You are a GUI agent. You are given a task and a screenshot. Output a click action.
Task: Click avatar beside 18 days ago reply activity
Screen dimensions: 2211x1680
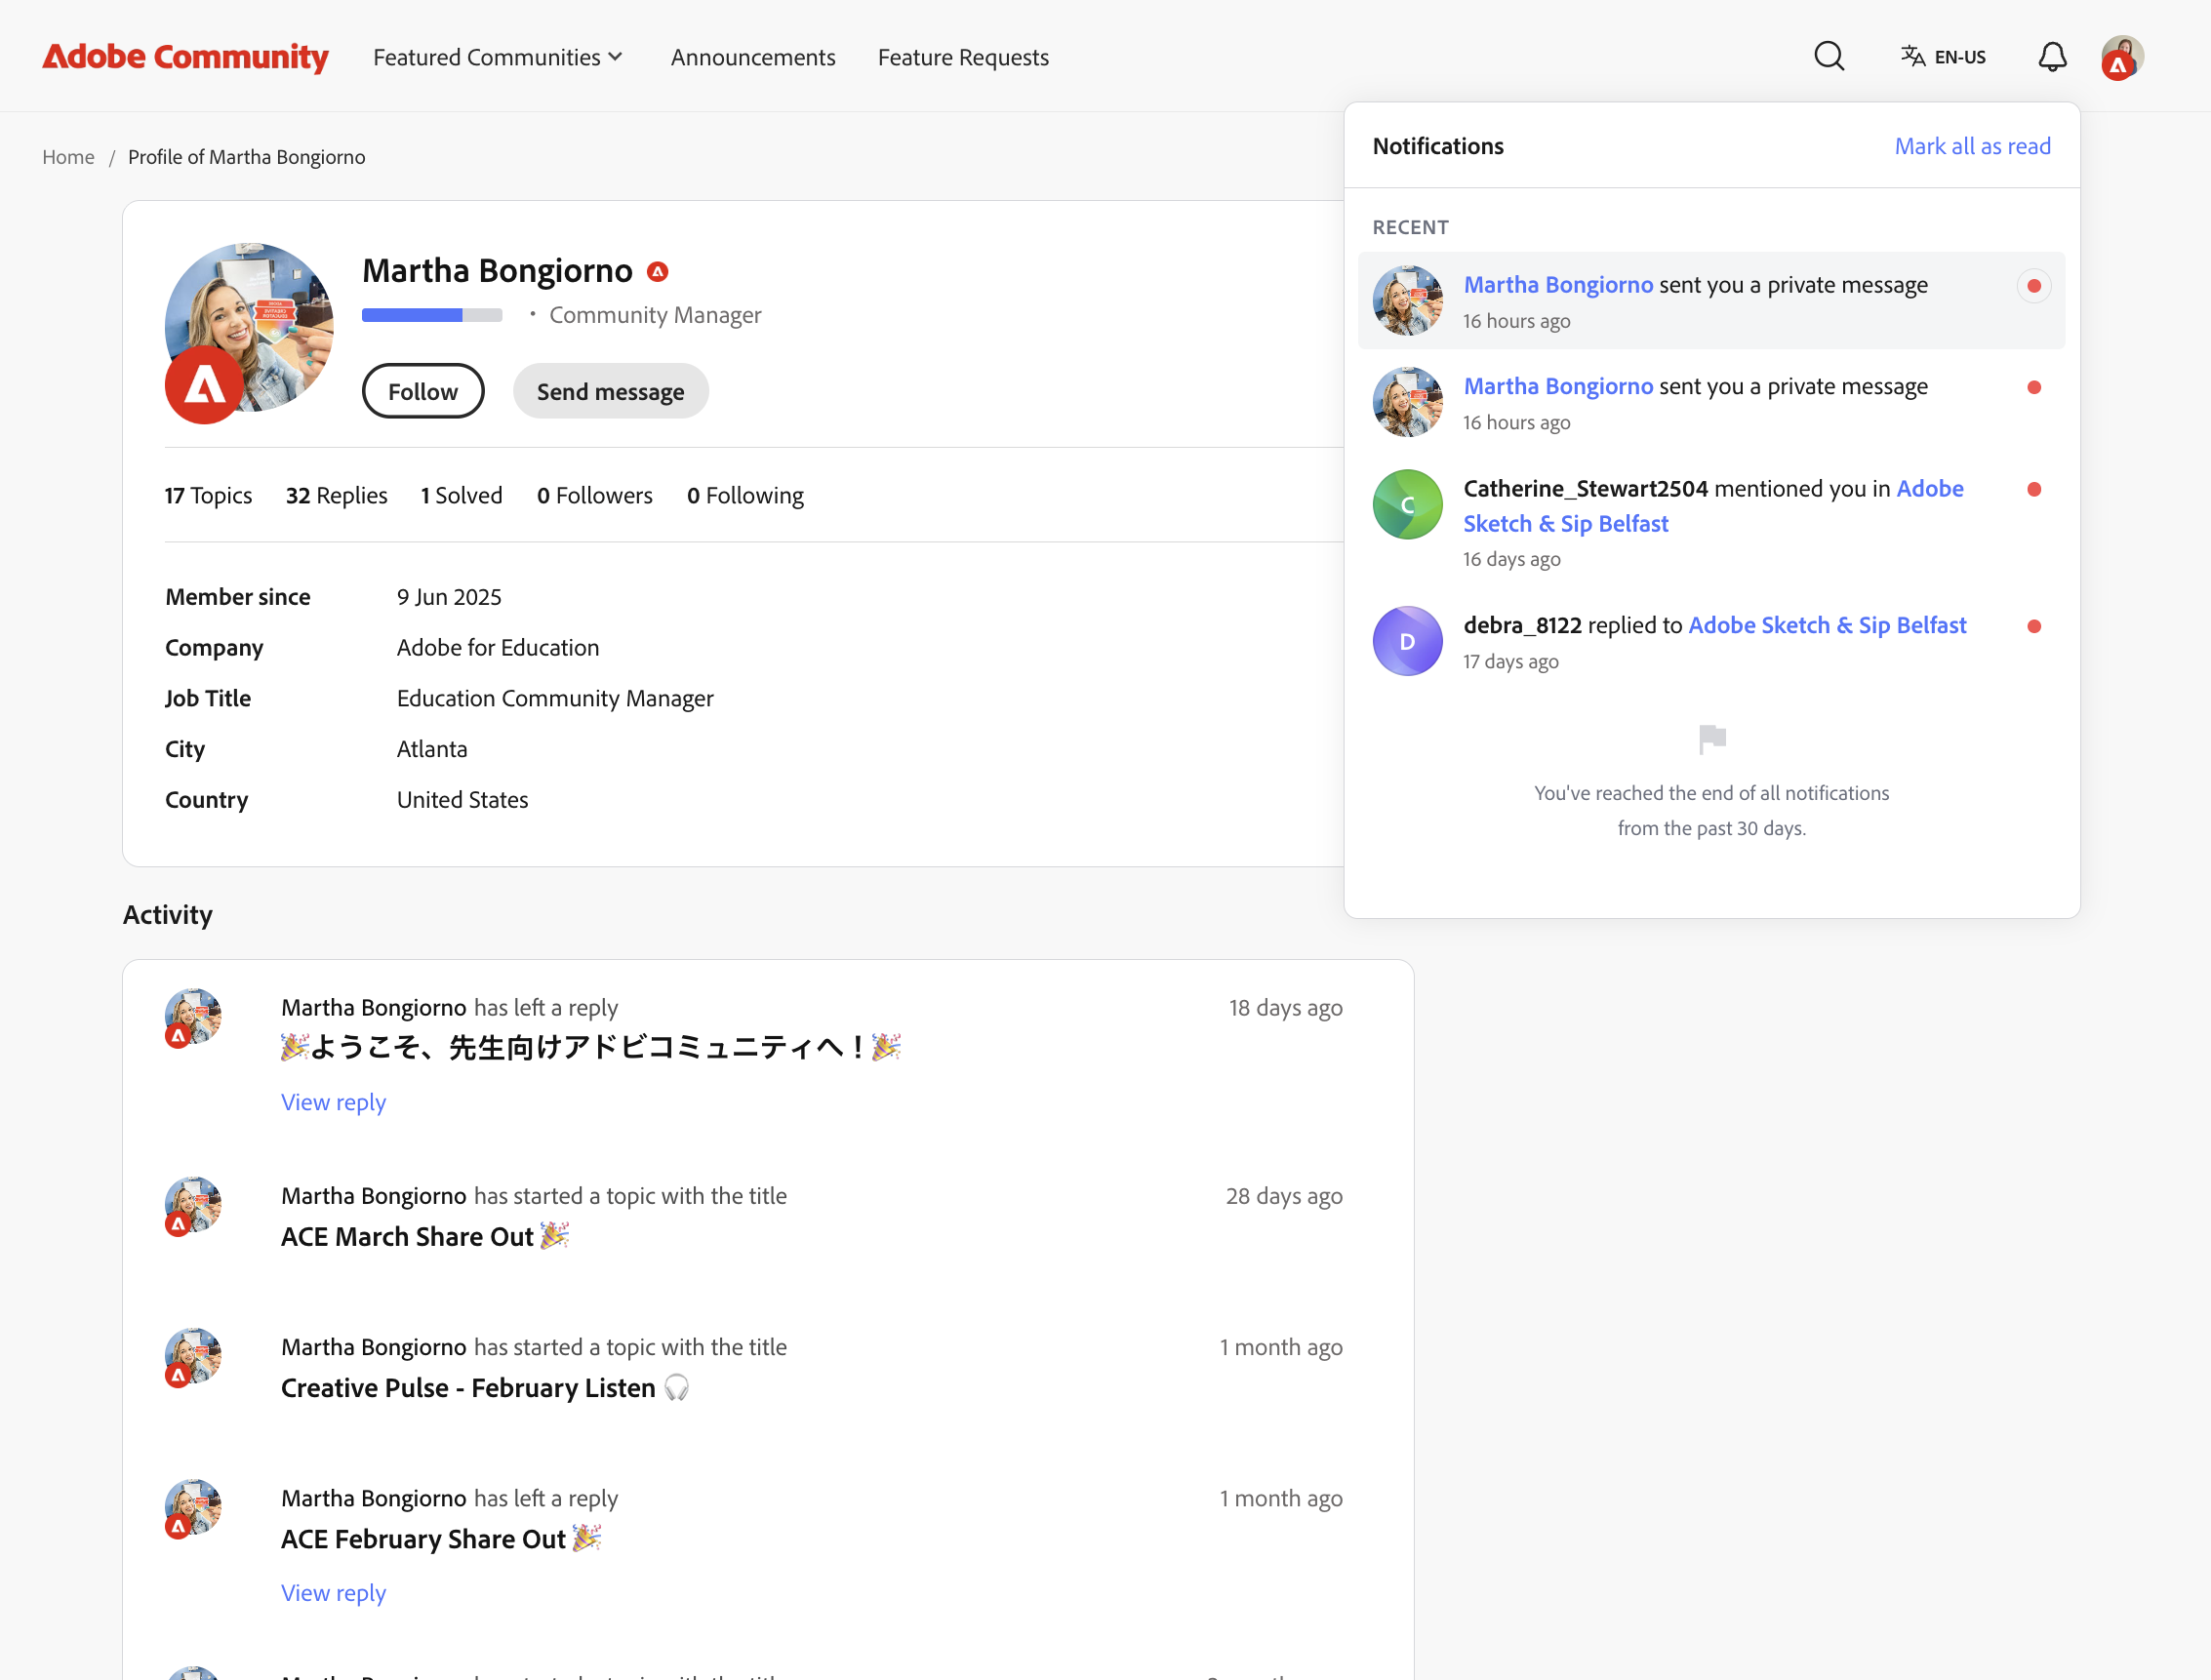[x=193, y=1018]
